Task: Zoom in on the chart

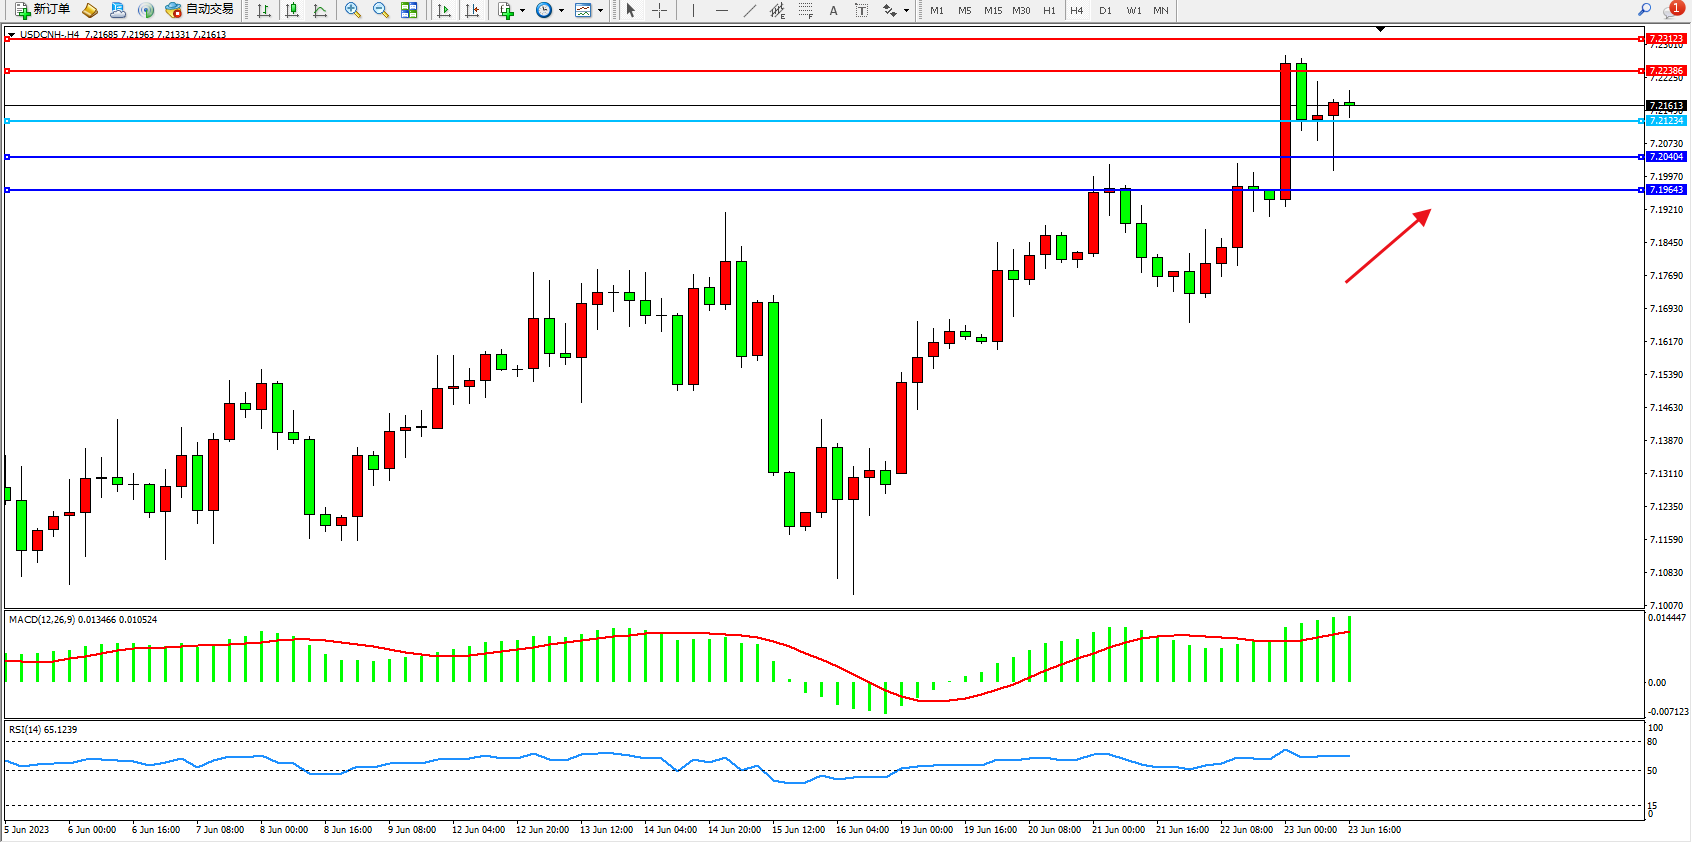Action: pos(352,10)
